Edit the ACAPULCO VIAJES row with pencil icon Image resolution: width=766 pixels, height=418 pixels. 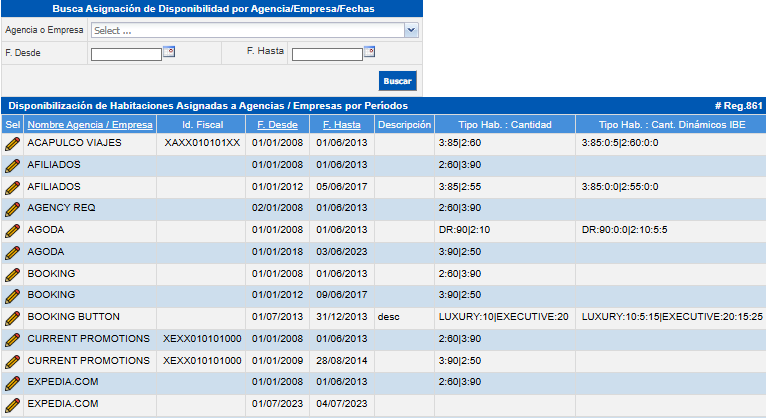pyautogui.click(x=12, y=143)
